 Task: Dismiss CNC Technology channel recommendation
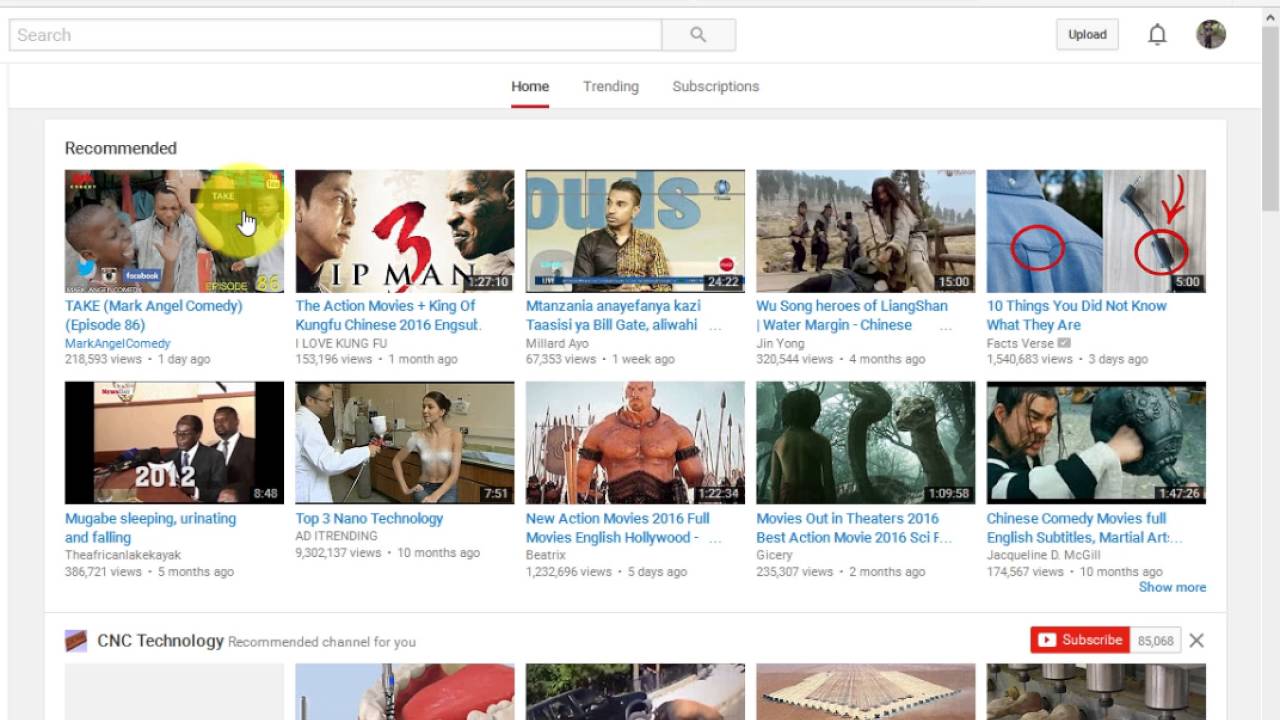click(1196, 640)
